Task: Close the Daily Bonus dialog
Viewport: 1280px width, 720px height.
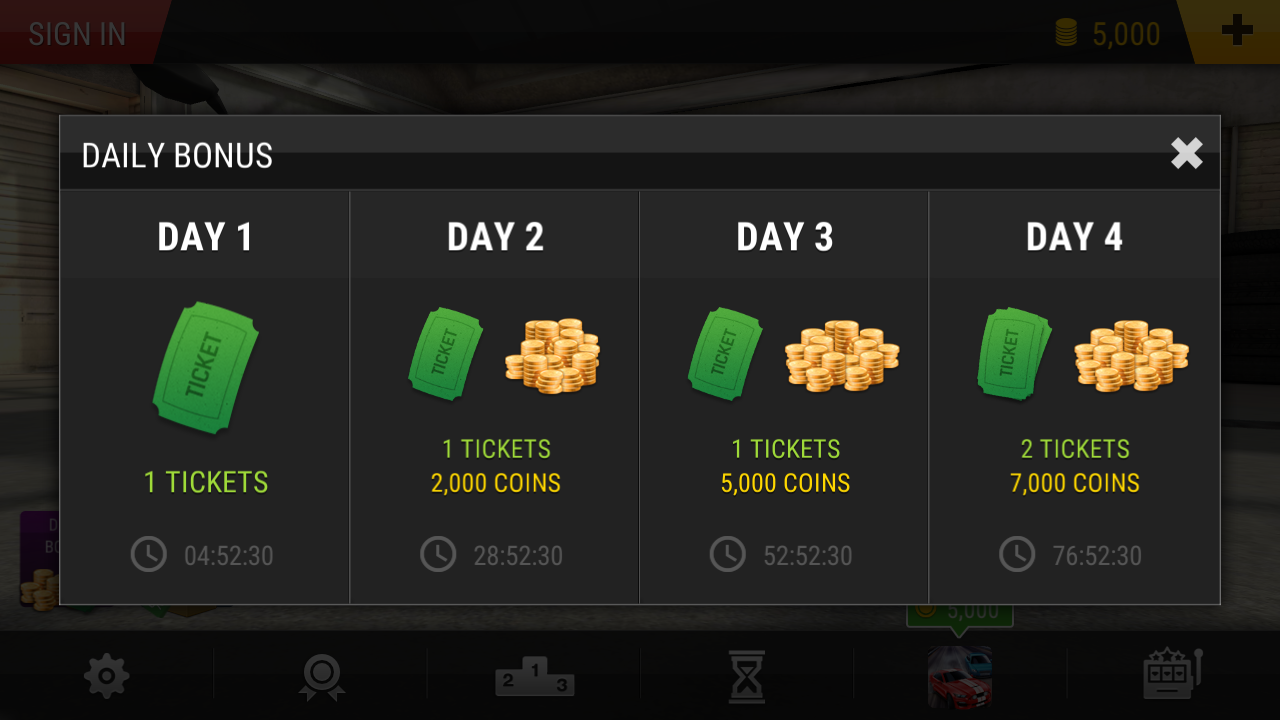Action: coord(1186,153)
